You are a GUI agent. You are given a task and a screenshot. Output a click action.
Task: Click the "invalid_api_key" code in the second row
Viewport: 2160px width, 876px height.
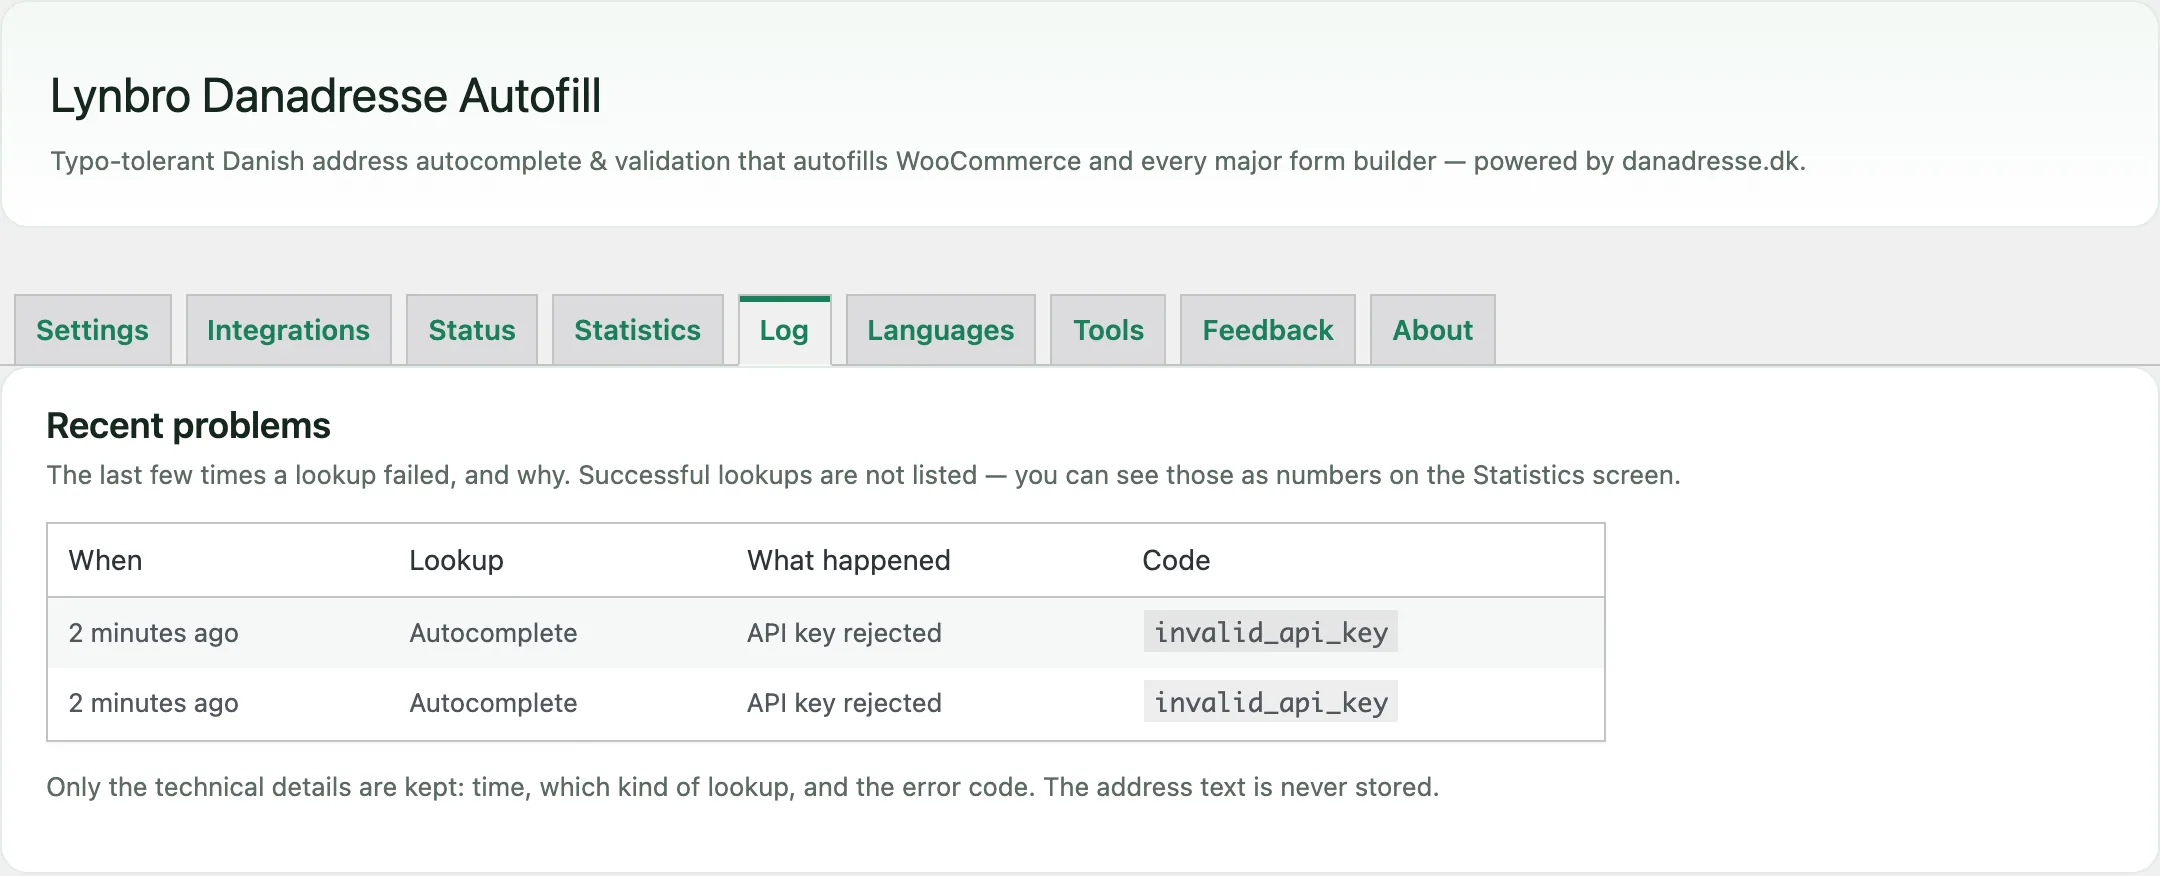point(1271,702)
